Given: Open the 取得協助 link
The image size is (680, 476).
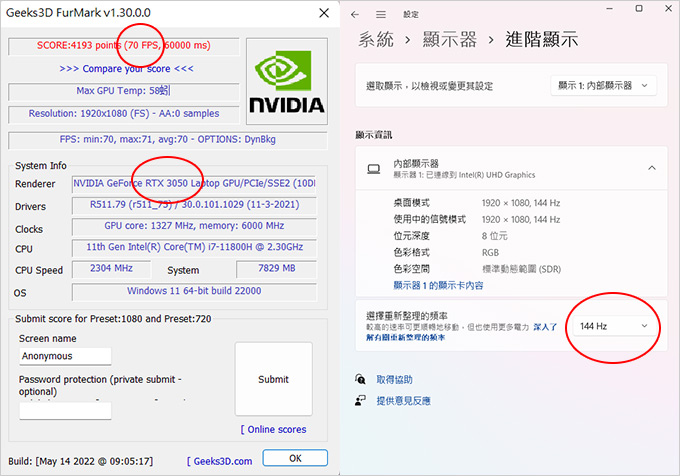Looking at the screenshot, I should [394, 380].
